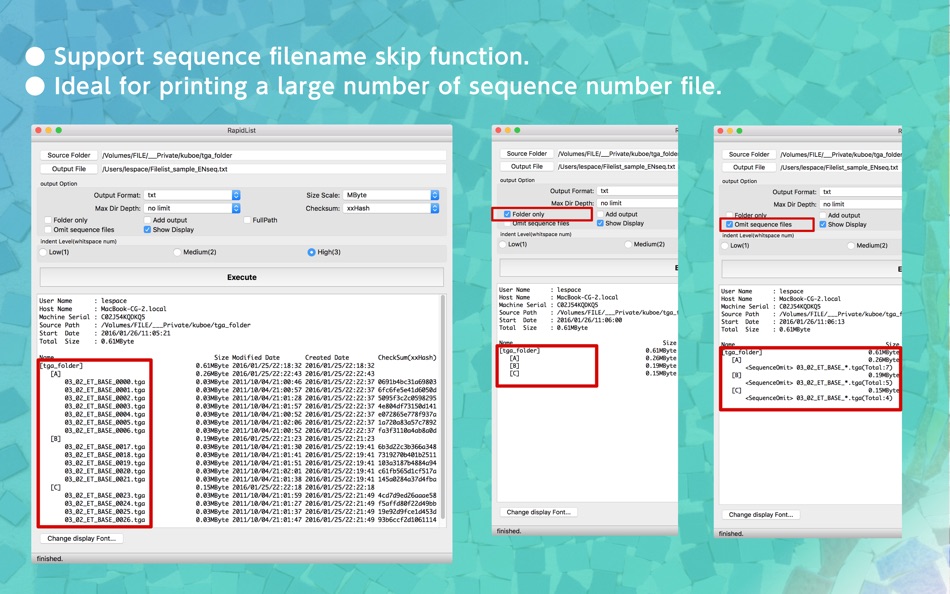The image size is (950, 594).
Task: Open the Checksum xxHash dropdown
Action: (391, 208)
